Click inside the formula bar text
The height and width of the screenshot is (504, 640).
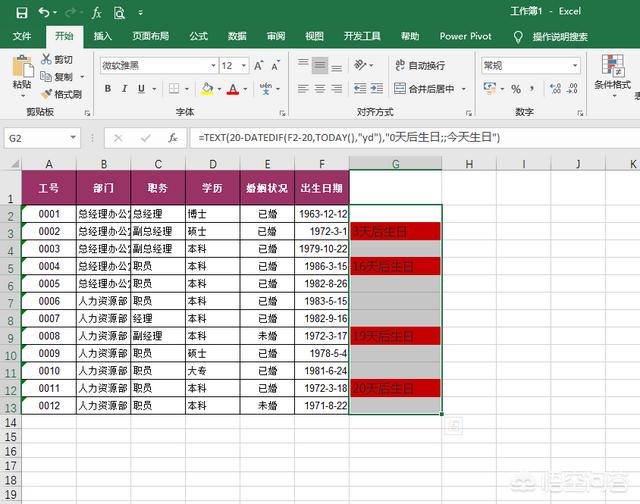(349, 138)
